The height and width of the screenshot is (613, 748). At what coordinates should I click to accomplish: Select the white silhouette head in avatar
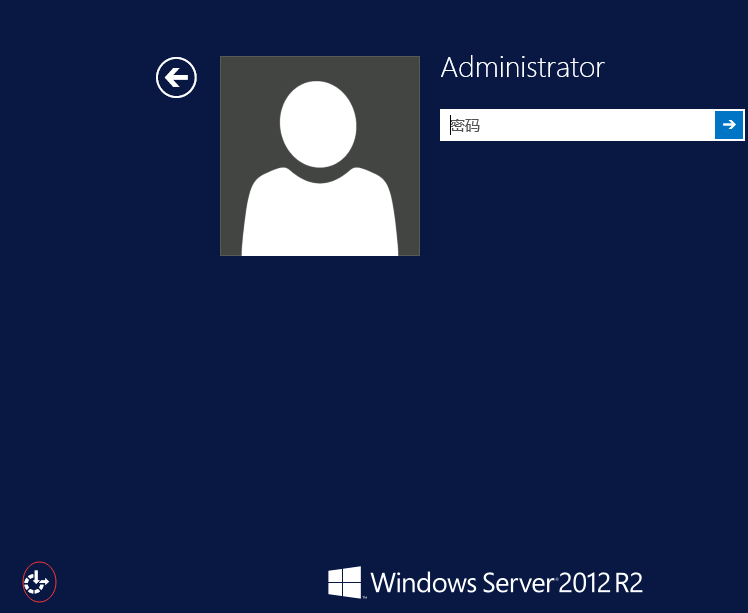click(x=318, y=122)
